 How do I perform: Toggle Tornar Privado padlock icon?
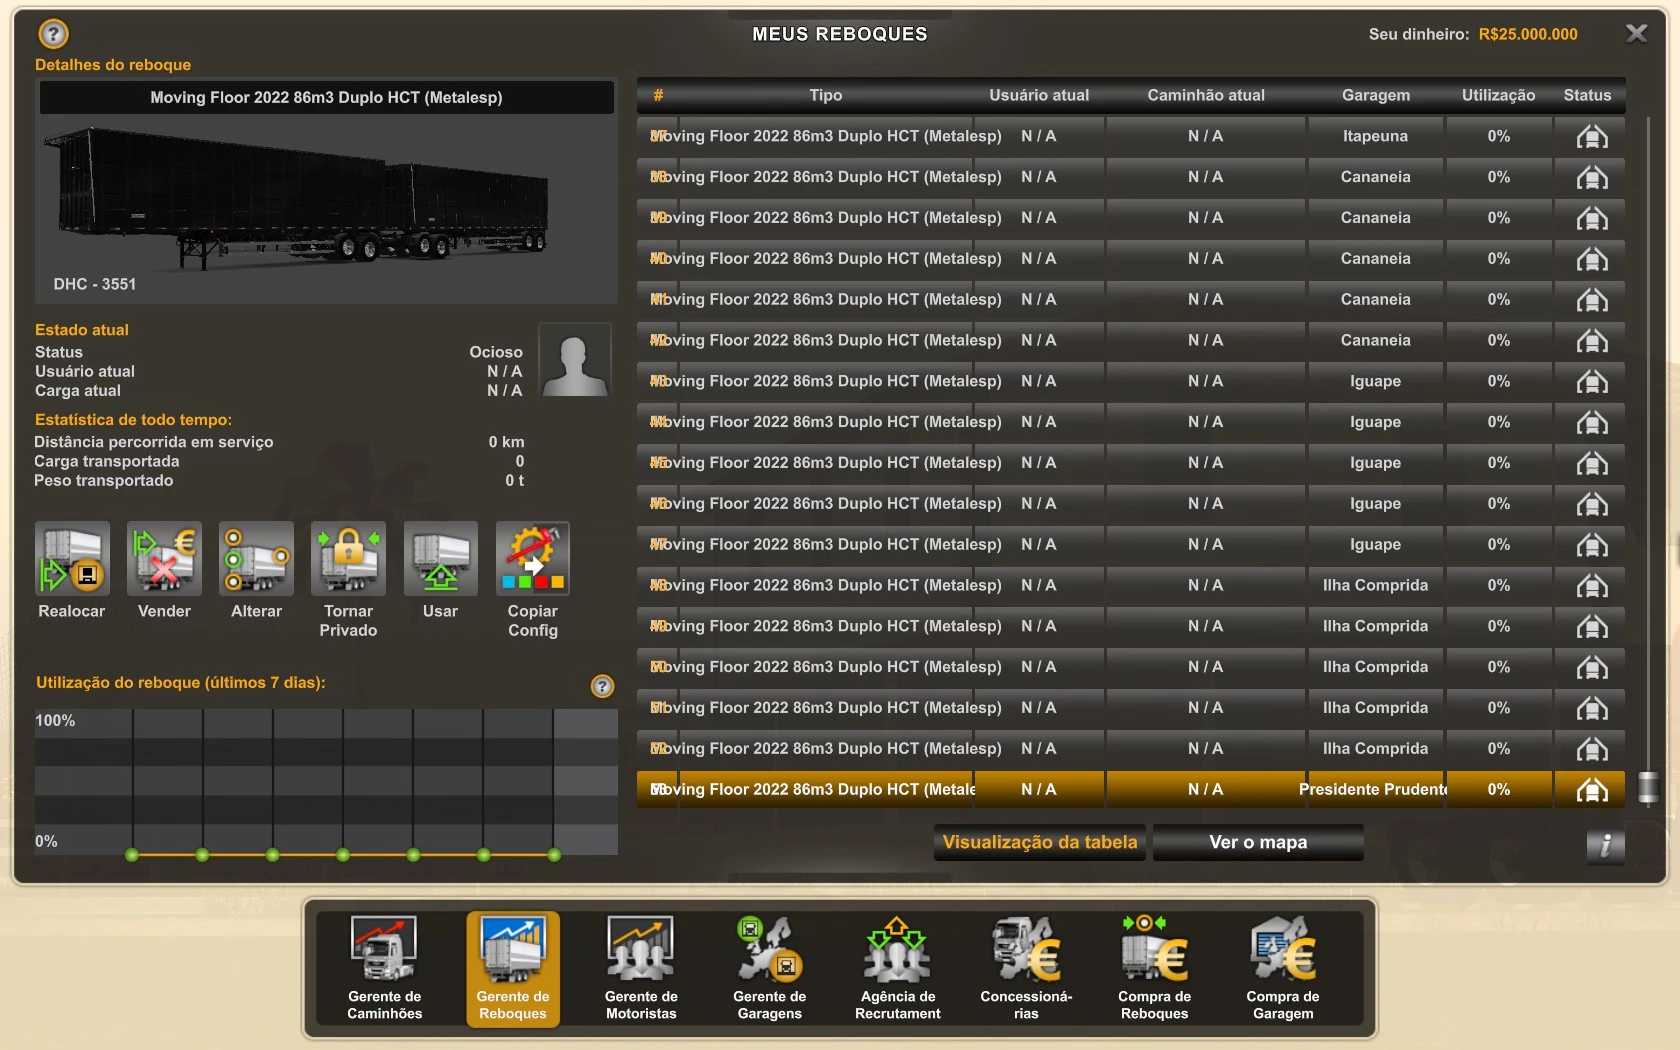[348, 559]
